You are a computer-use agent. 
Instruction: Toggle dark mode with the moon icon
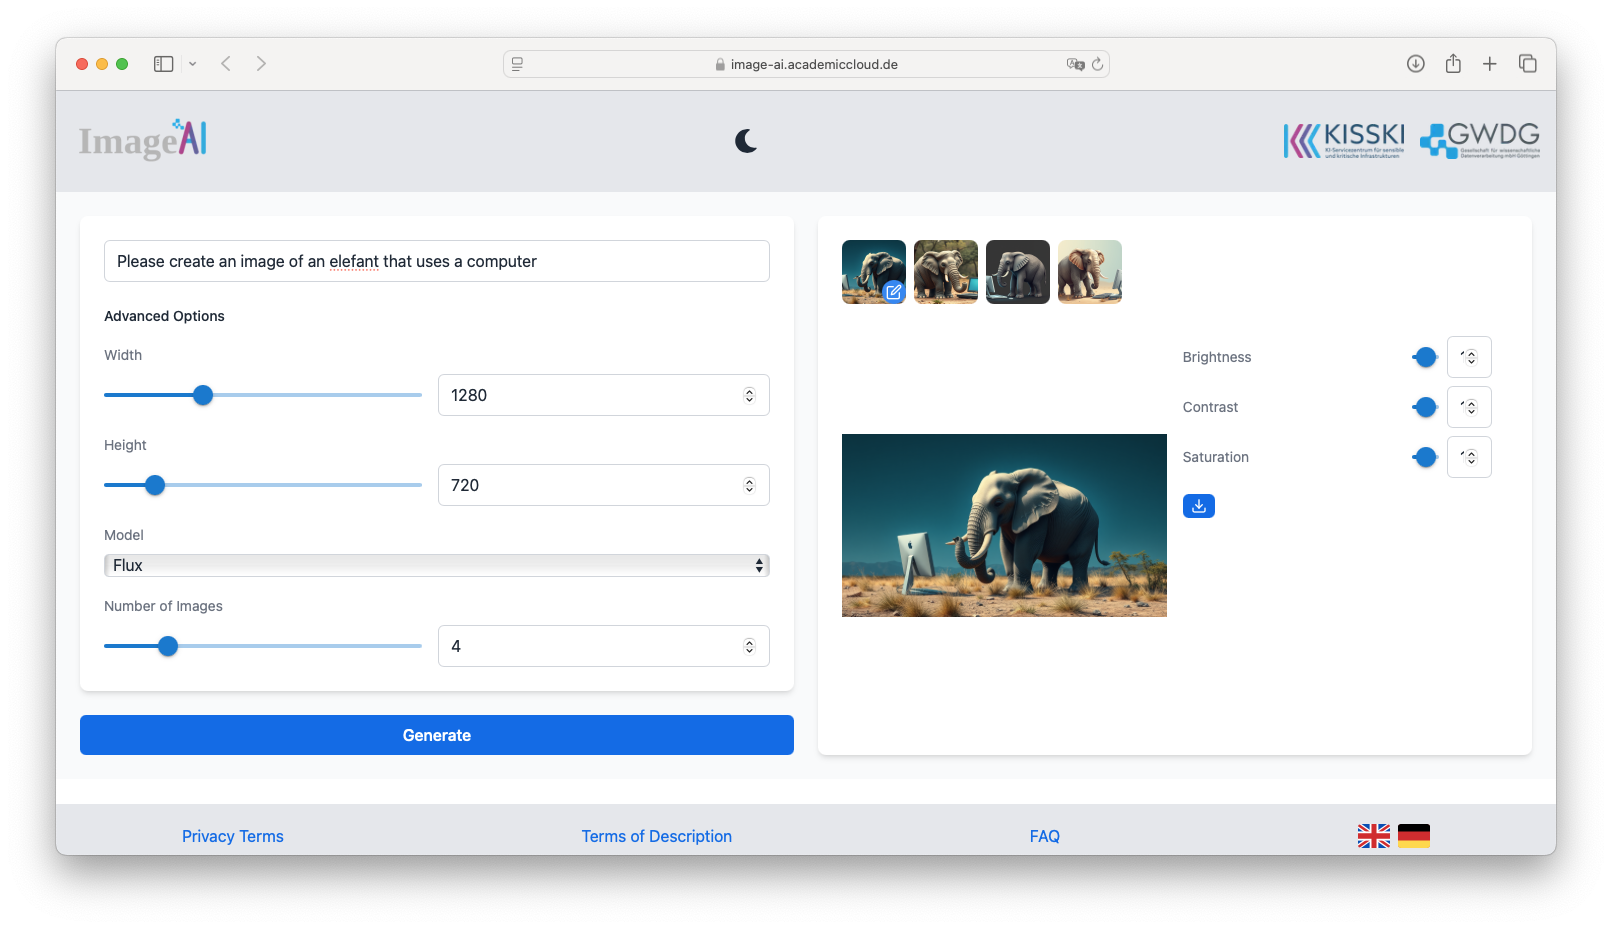[x=746, y=141]
